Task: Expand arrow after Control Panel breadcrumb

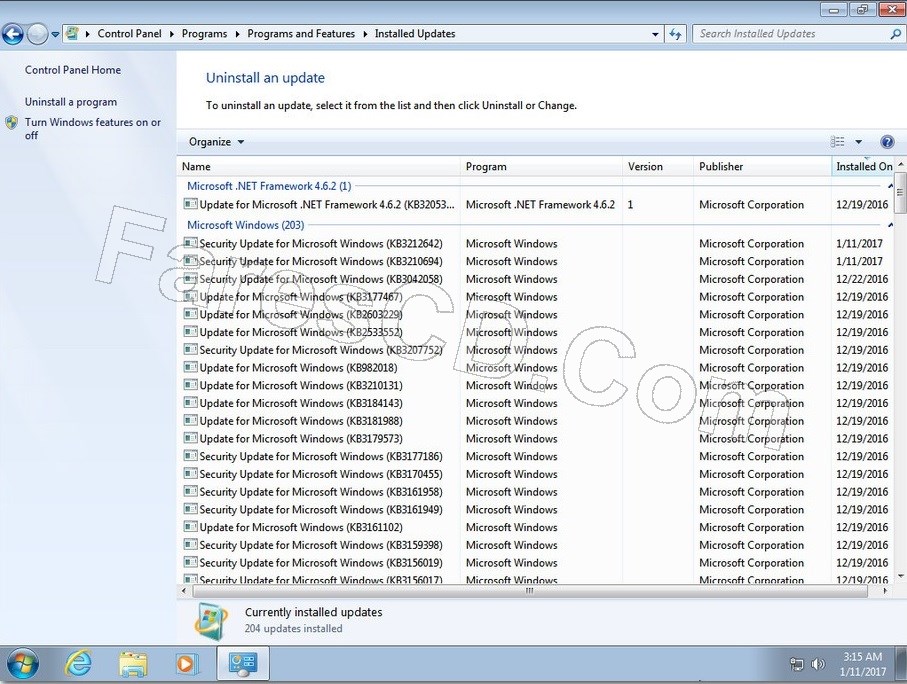Action: [172, 34]
